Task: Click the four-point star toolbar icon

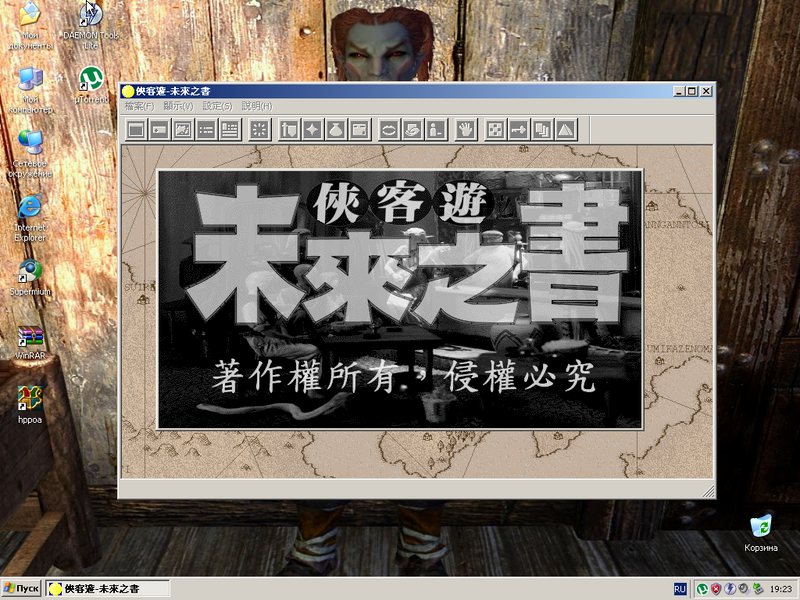Action: point(313,130)
